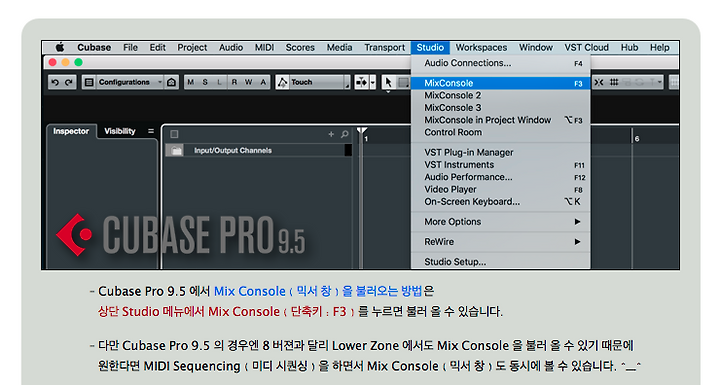The image size is (720, 385).
Task: Open the Media menu
Action: (339, 47)
